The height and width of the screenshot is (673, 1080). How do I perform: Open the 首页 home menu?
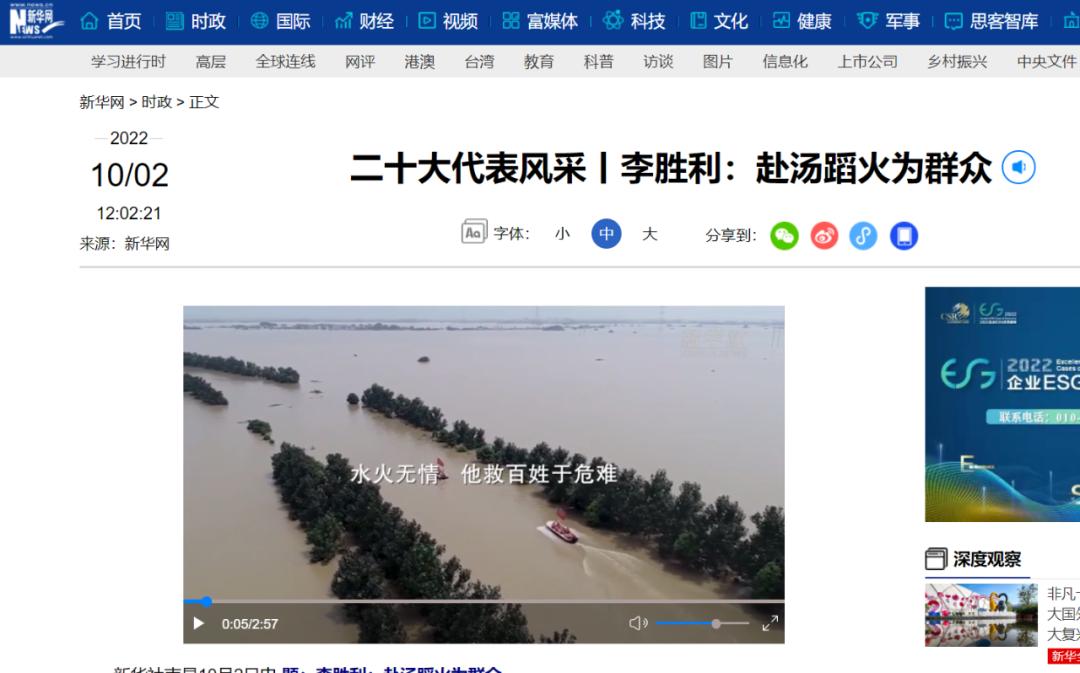pos(111,21)
